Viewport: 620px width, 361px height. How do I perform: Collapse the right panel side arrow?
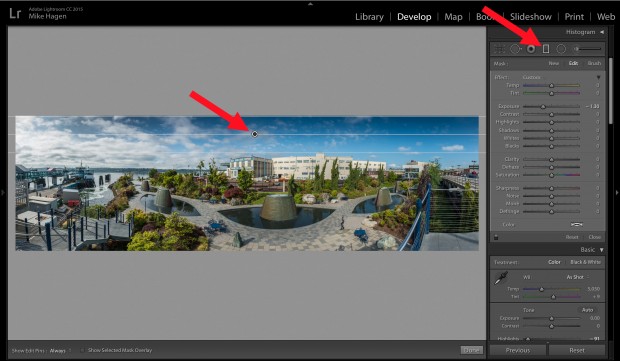tap(617, 193)
